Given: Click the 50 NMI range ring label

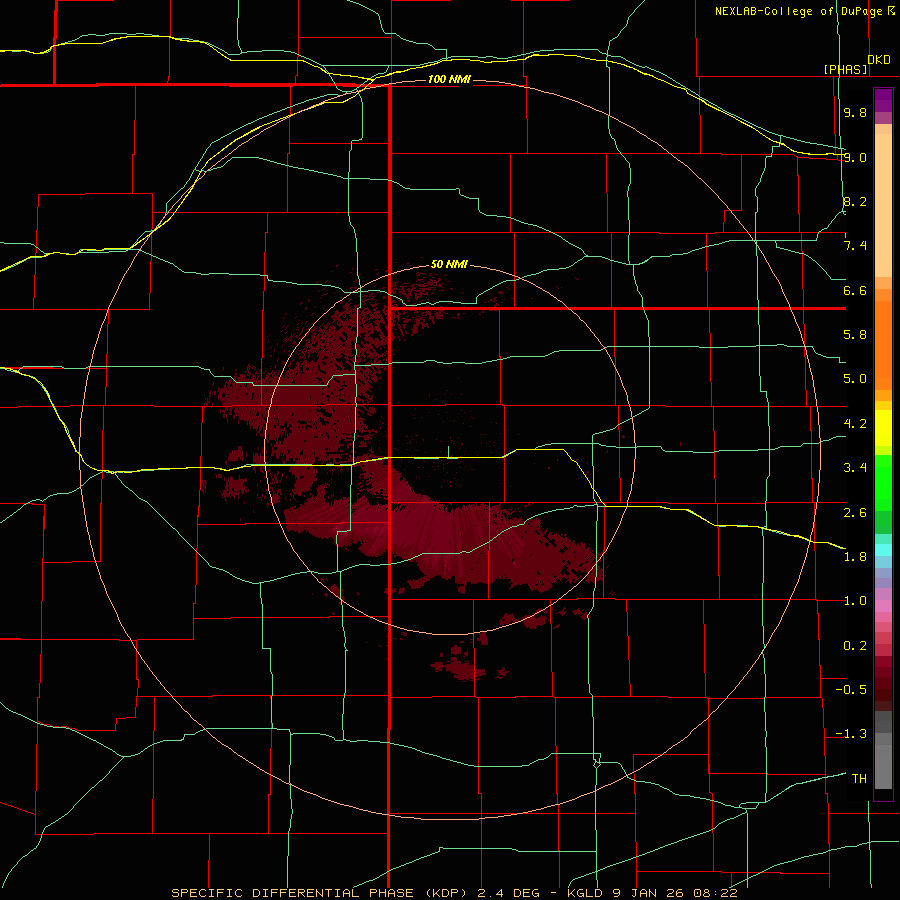Looking at the screenshot, I should (x=449, y=265).
